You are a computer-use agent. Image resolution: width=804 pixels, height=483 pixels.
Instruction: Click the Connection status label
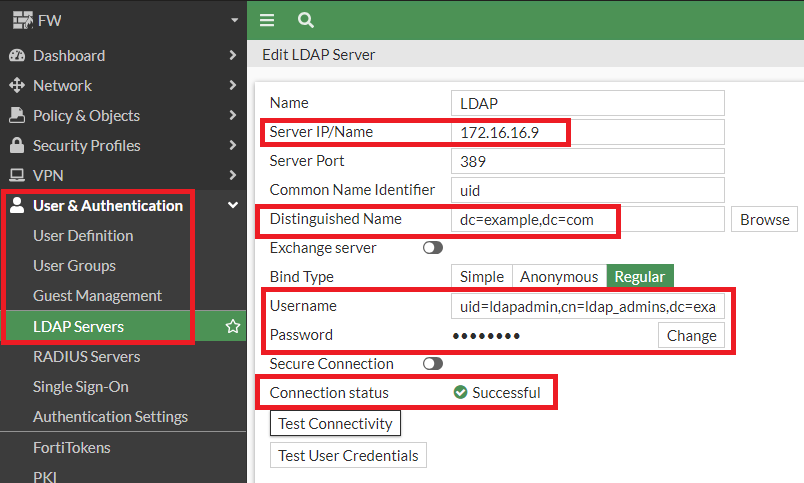point(329,393)
